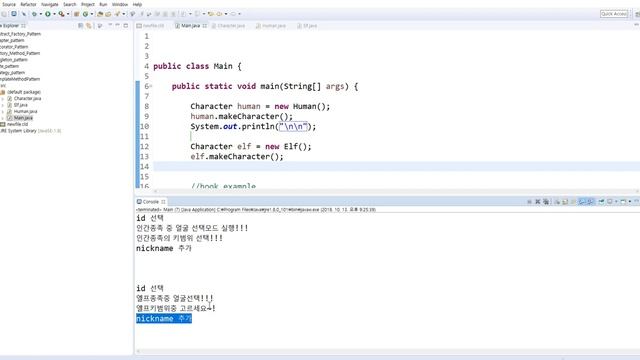The image size is (640, 360).
Task: Open the New Java Class dropdown arrow
Action: (x=92, y=14)
